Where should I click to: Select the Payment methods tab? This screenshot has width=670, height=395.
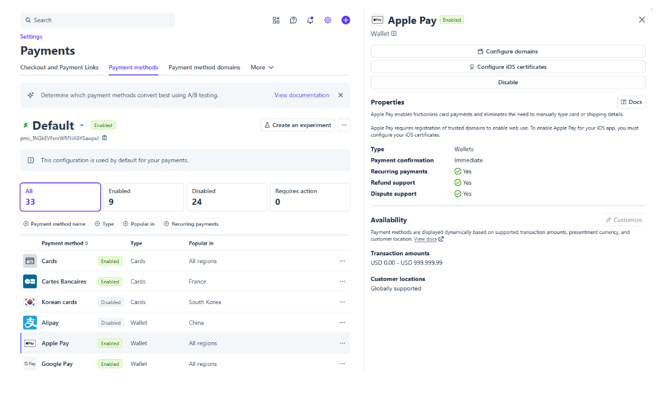133,67
